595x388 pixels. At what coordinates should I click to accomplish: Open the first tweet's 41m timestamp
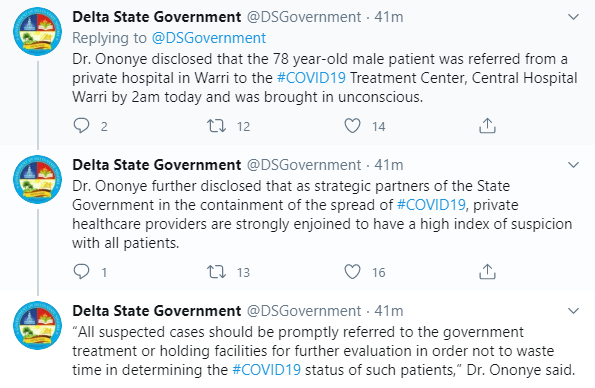coord(389,17)
